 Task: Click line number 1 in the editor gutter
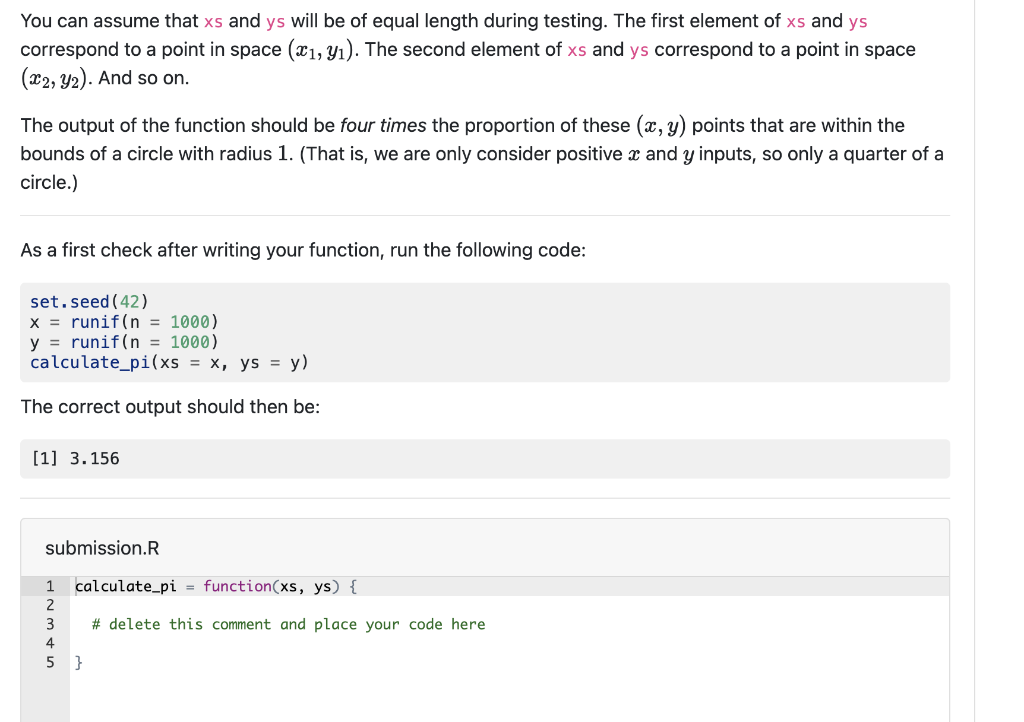click(x=50, y=585)
